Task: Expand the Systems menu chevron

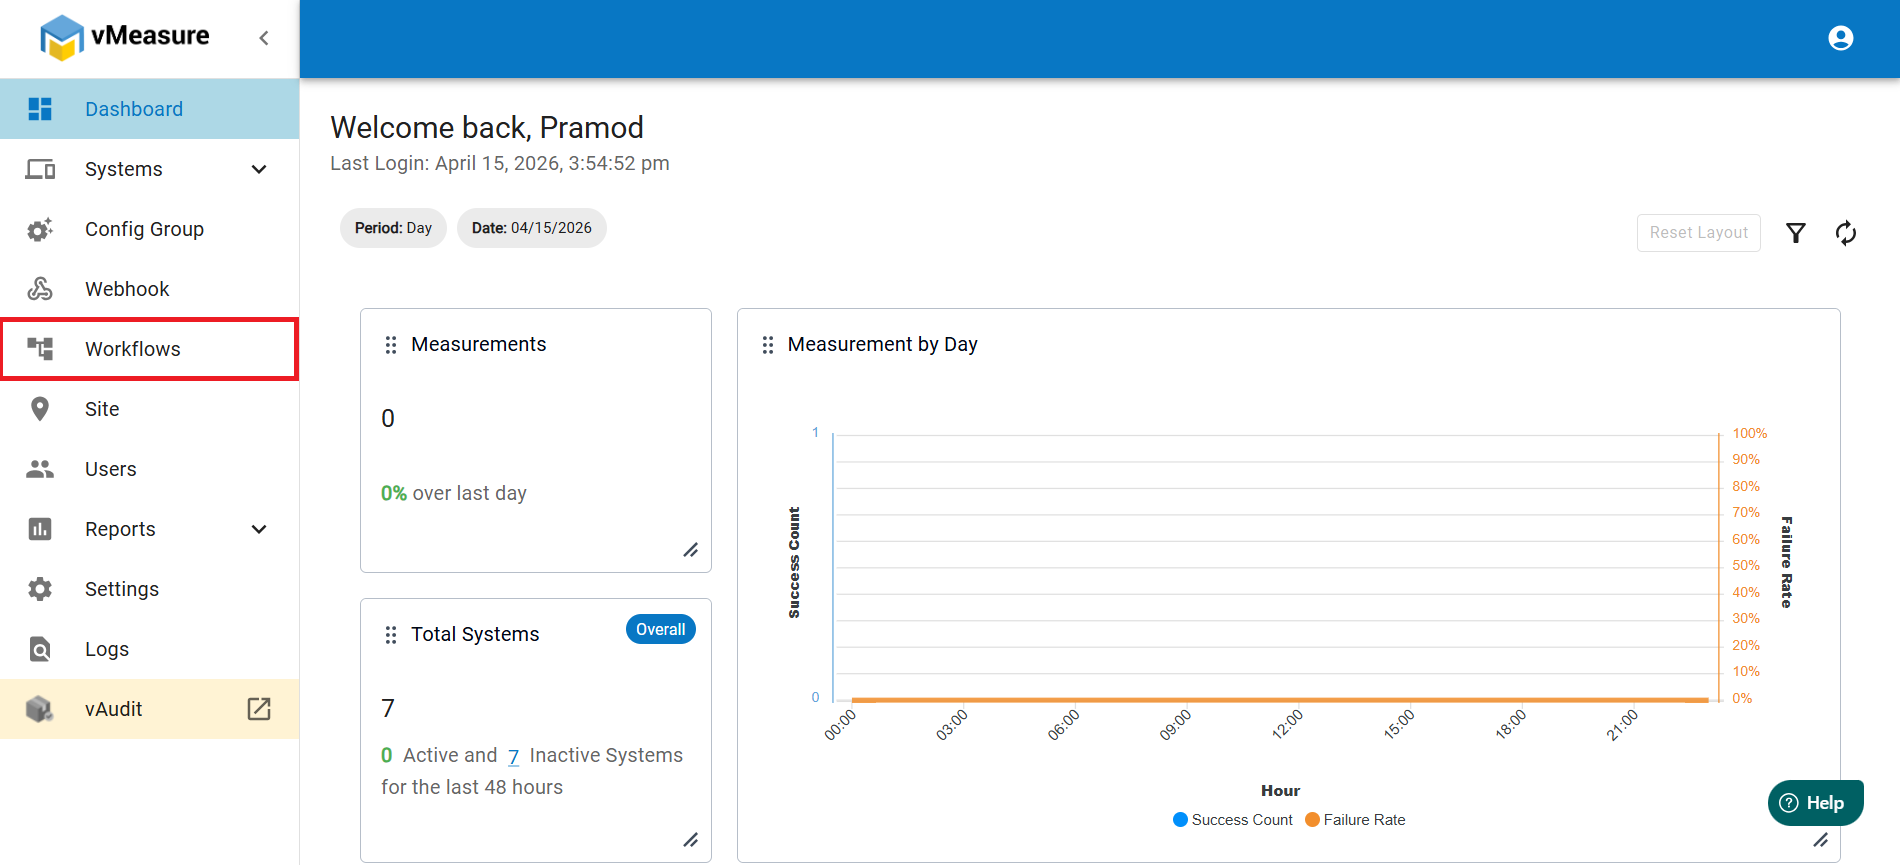Action: pyautogui.click(x=259, y=169)
